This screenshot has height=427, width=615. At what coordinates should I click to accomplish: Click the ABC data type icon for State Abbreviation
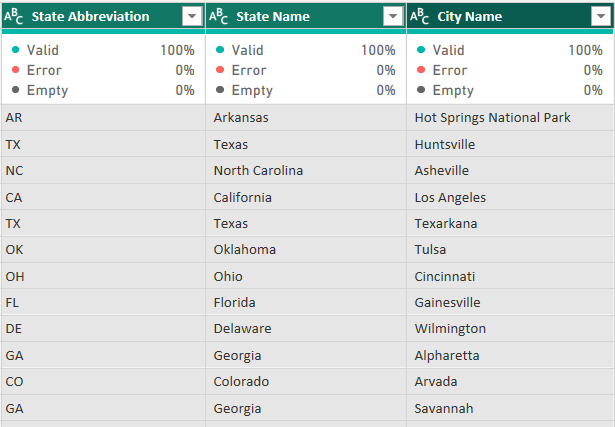click(x=13, y=16)
